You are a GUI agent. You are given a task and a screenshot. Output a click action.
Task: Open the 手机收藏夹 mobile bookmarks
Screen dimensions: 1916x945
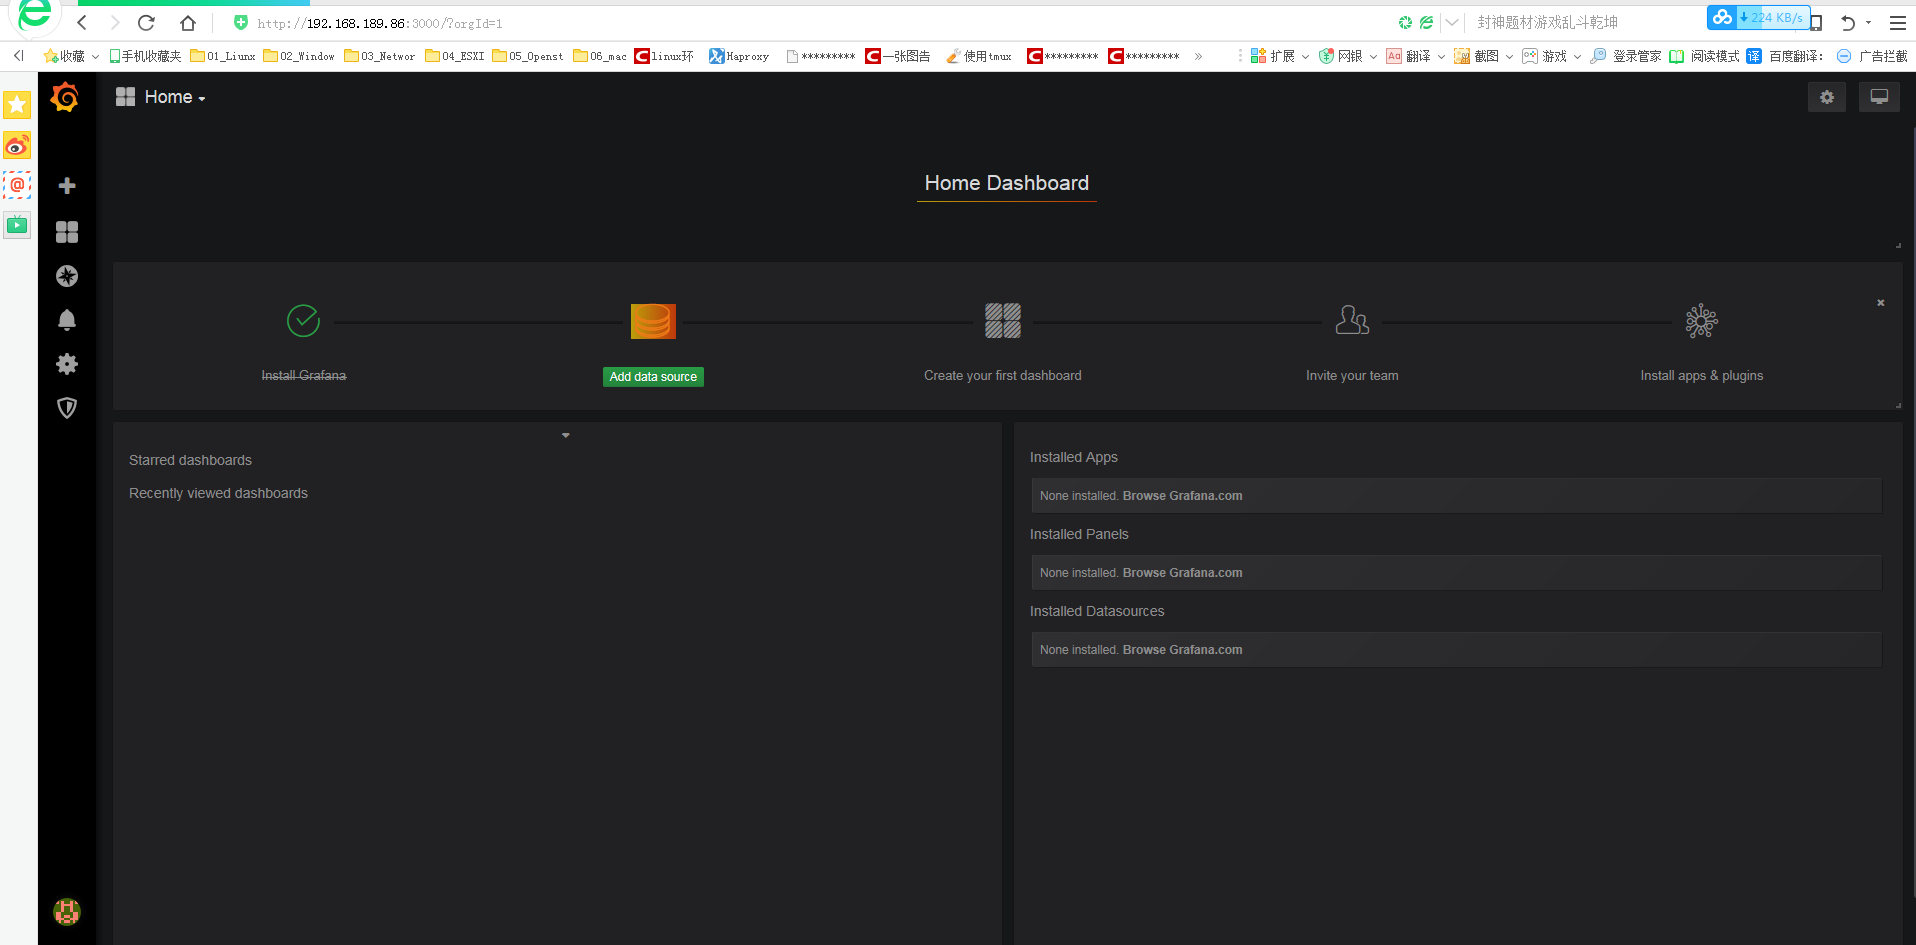click(x=145, y=56)
